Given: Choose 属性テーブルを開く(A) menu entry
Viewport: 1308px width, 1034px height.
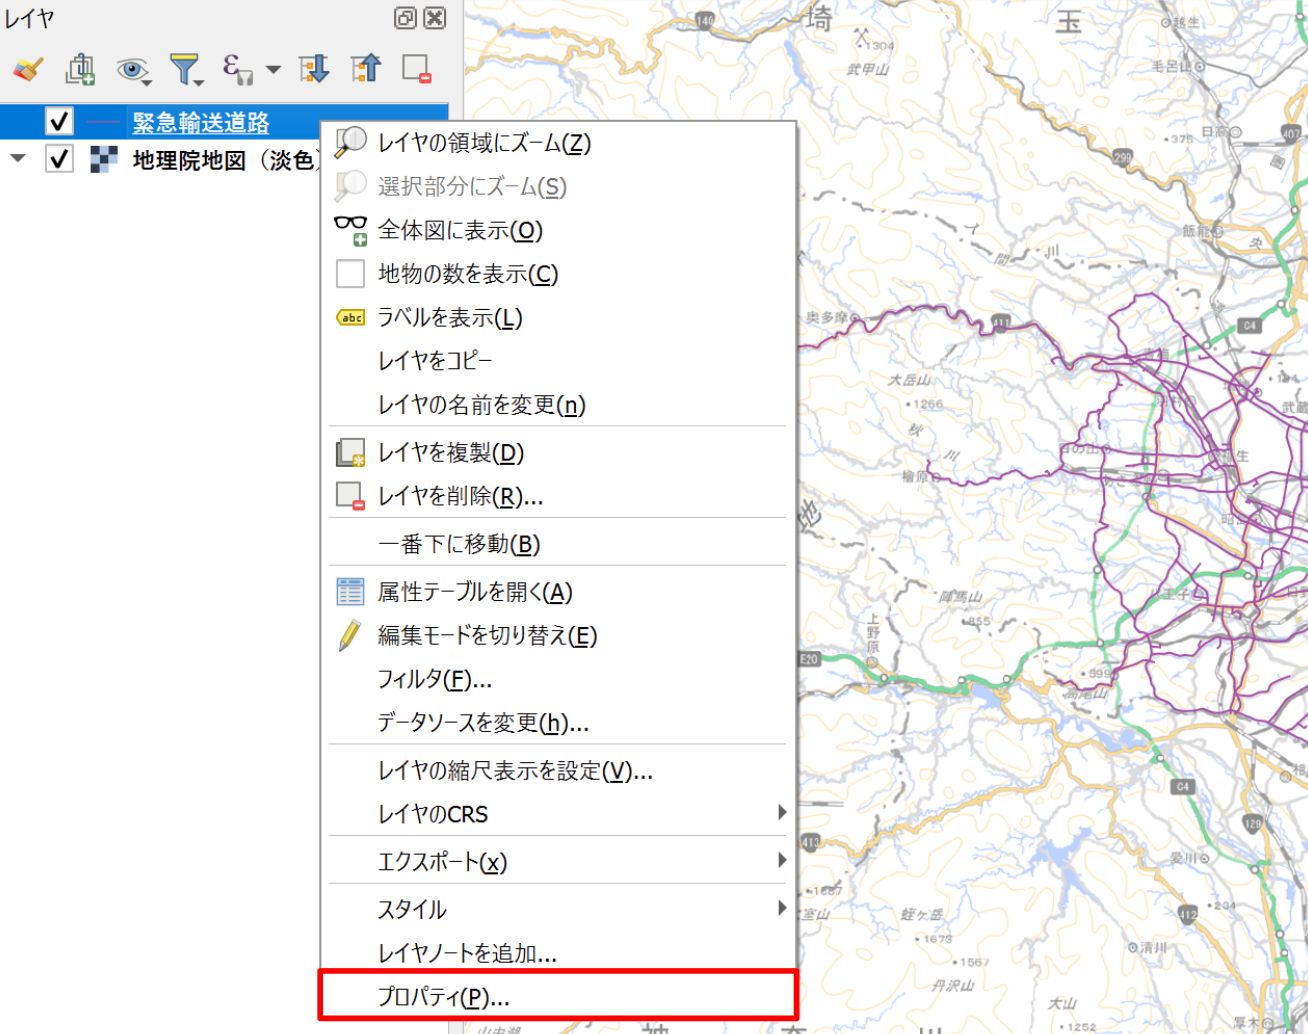Looking at the screenshot, I should (557, 592).
